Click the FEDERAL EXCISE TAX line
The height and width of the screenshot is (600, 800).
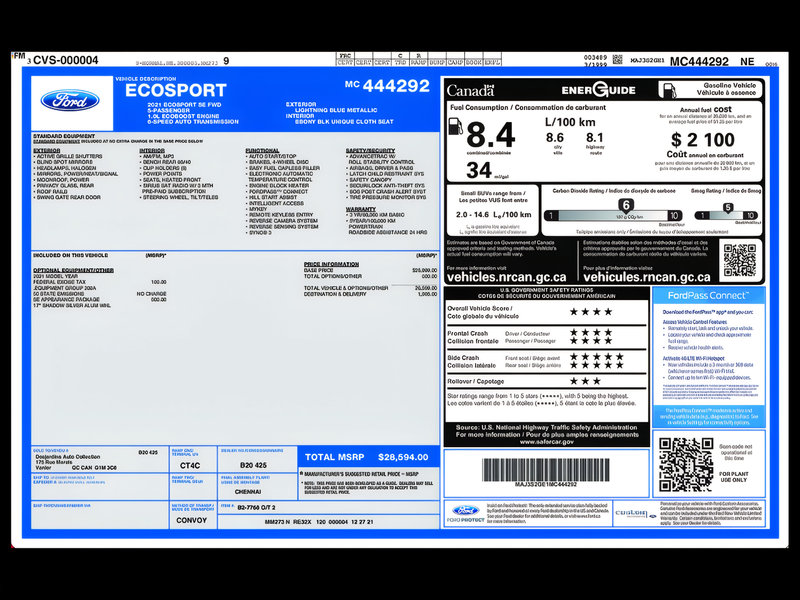99,282
